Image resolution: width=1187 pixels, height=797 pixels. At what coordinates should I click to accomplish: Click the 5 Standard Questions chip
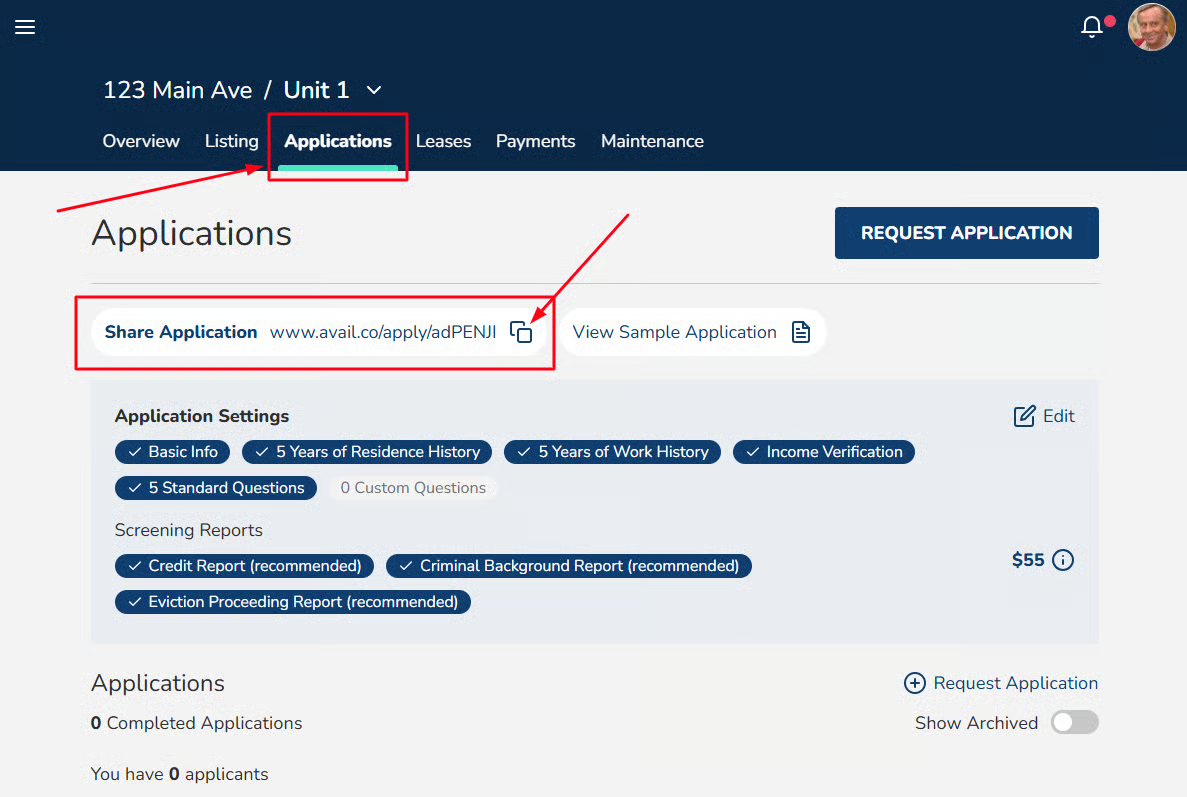tap(216, 488)
